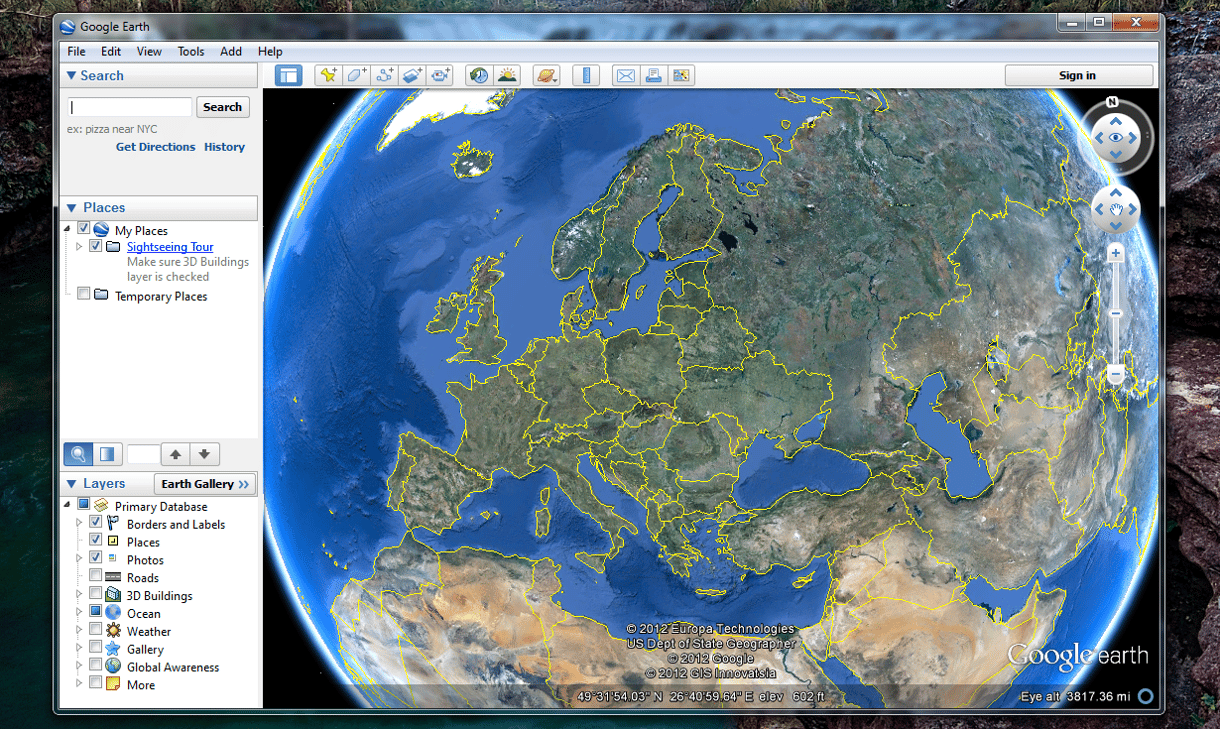The width and height of the screenshot is (1220, 729).
Task: Enable the Global Awareness layer
Action: click(x=96, y=665)
